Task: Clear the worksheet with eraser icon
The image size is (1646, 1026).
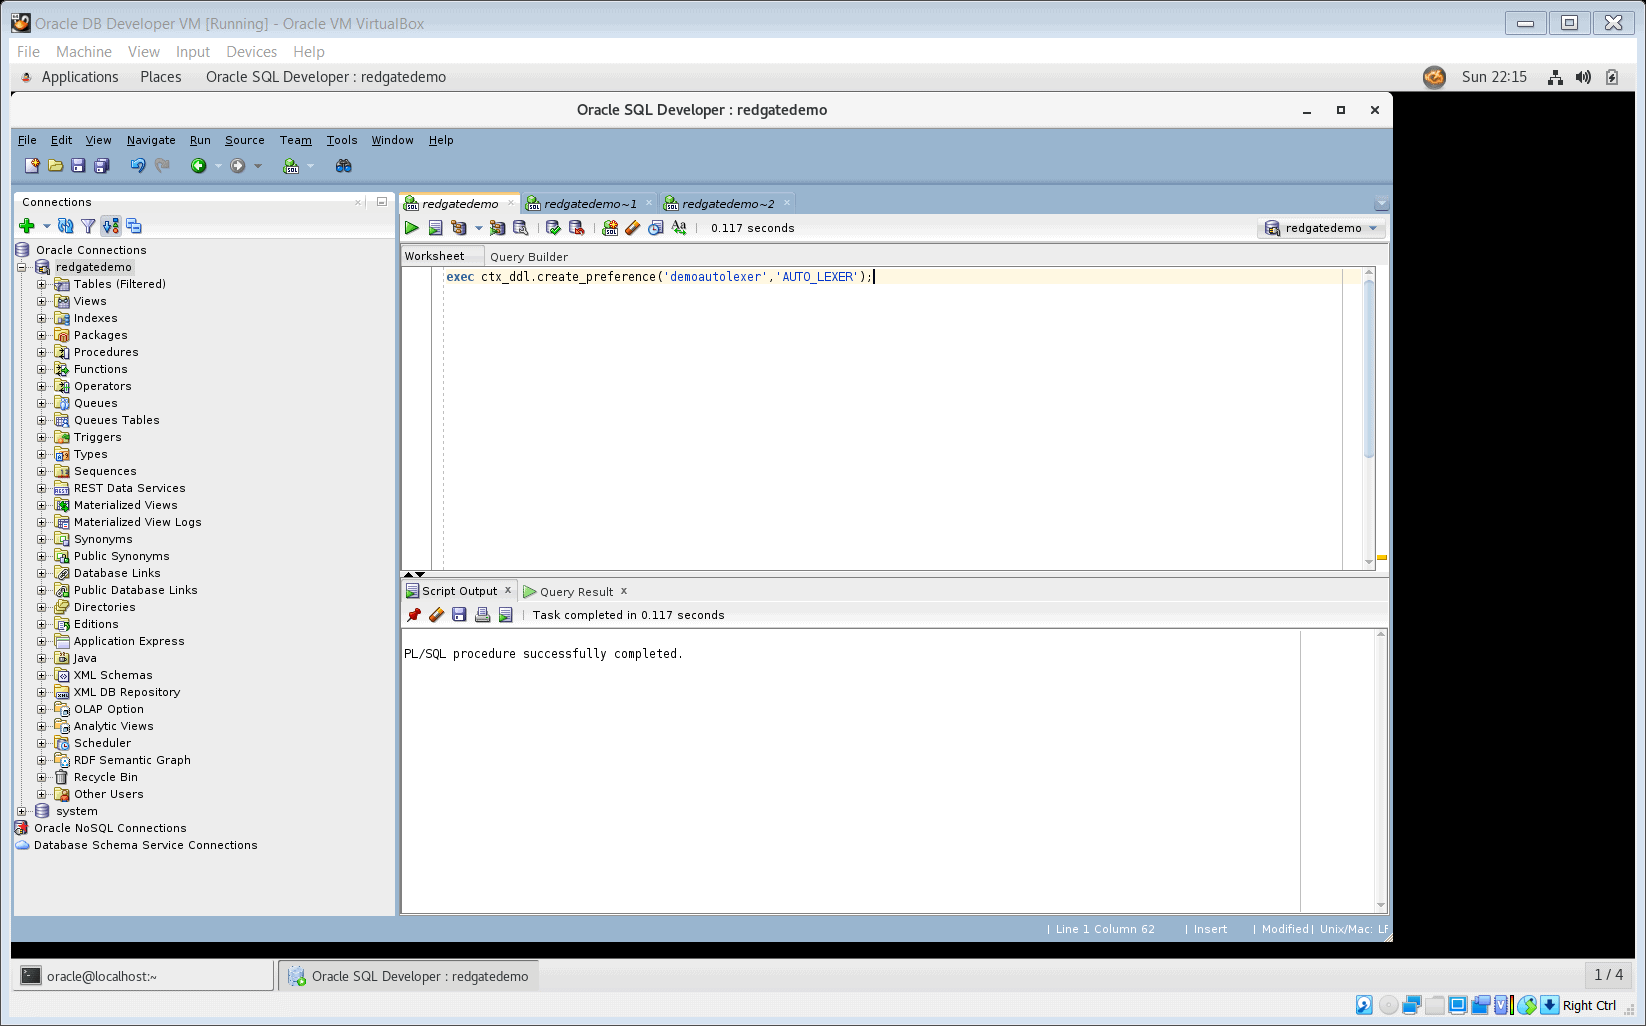Action: point(632,228)
